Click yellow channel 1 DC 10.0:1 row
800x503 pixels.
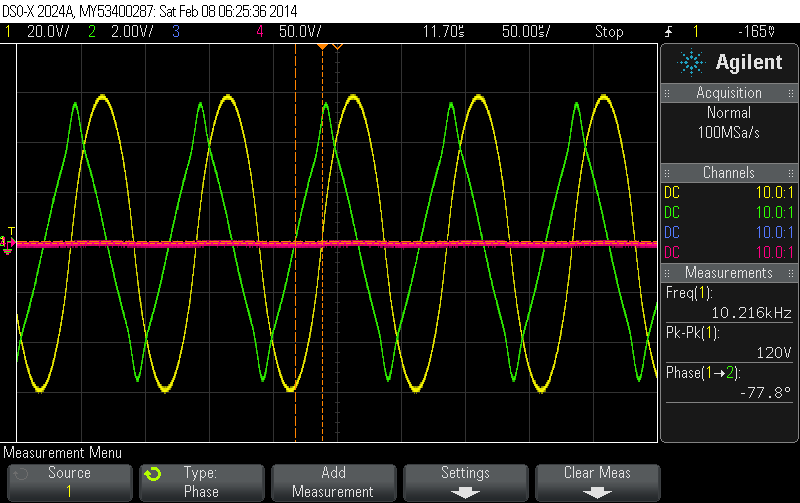point(729,192)
